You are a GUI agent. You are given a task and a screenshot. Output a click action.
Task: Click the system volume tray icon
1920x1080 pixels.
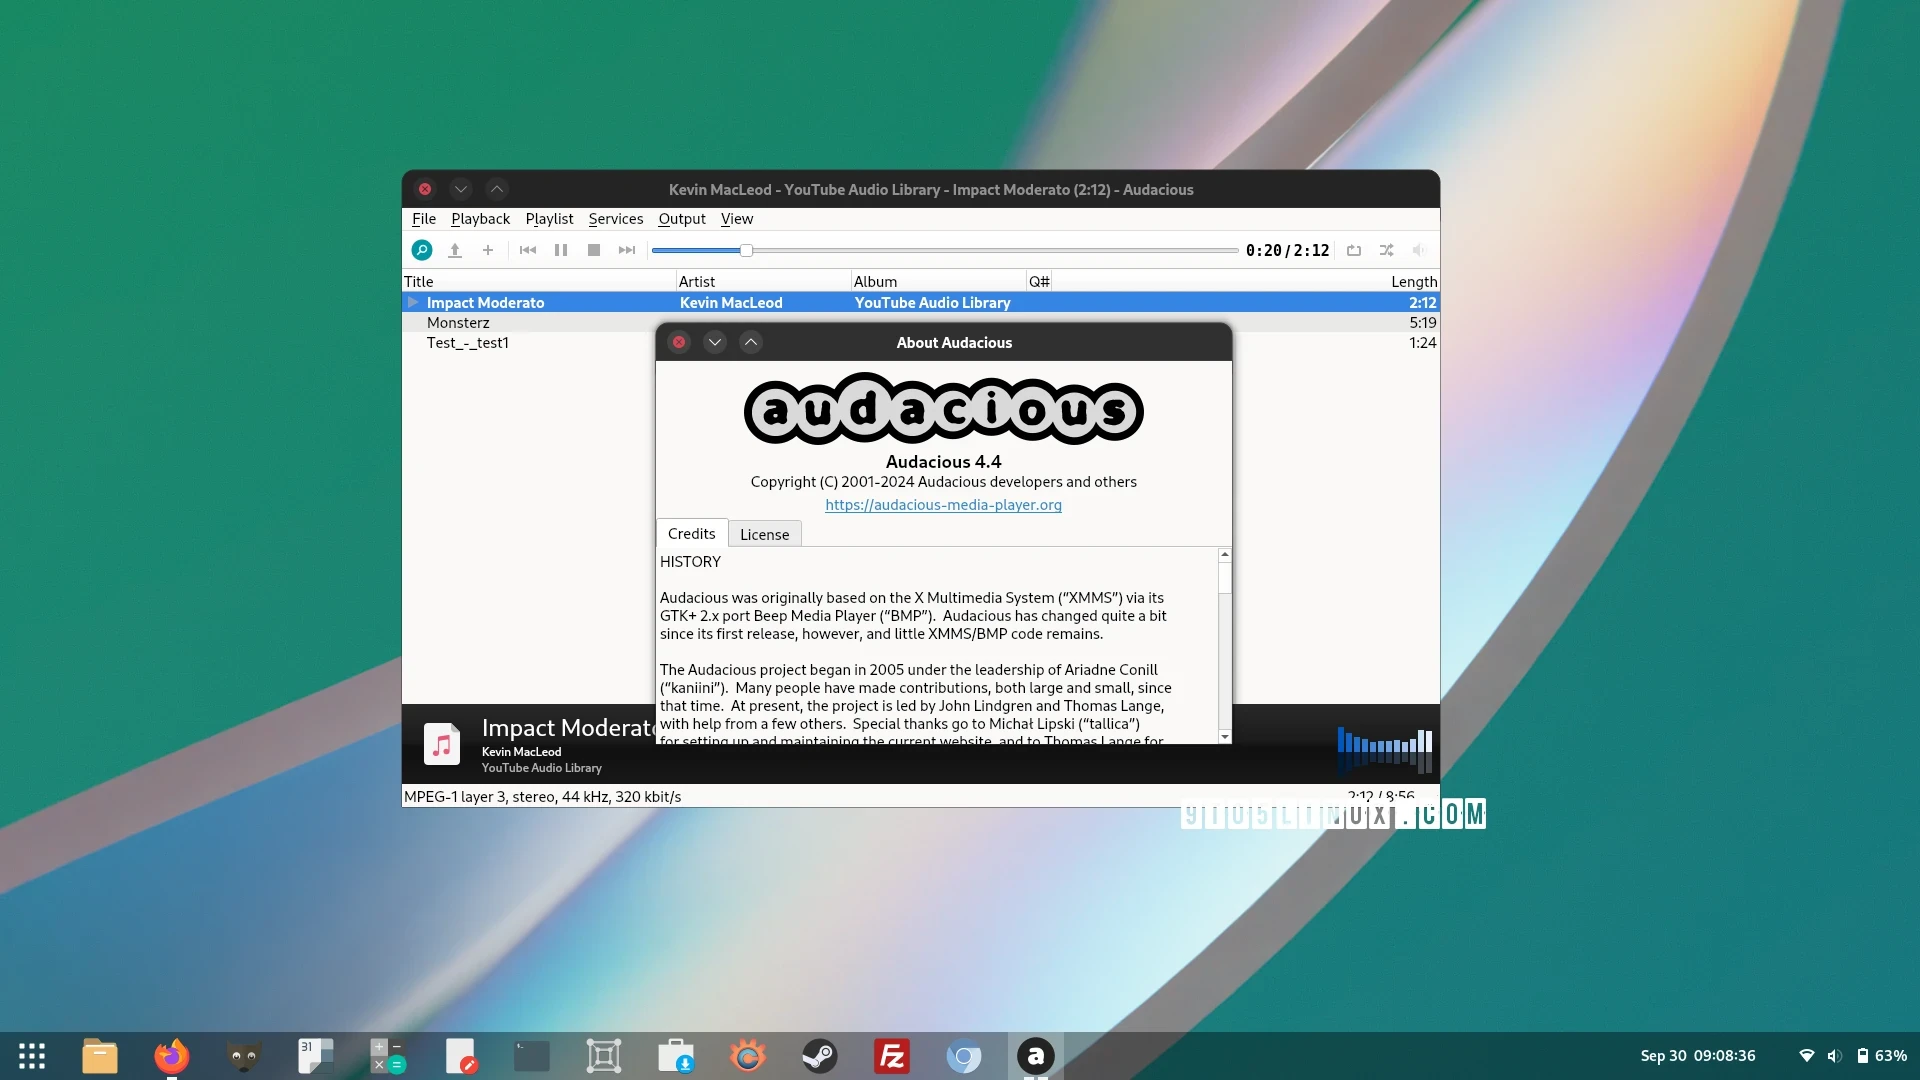pos(1834,1056)
